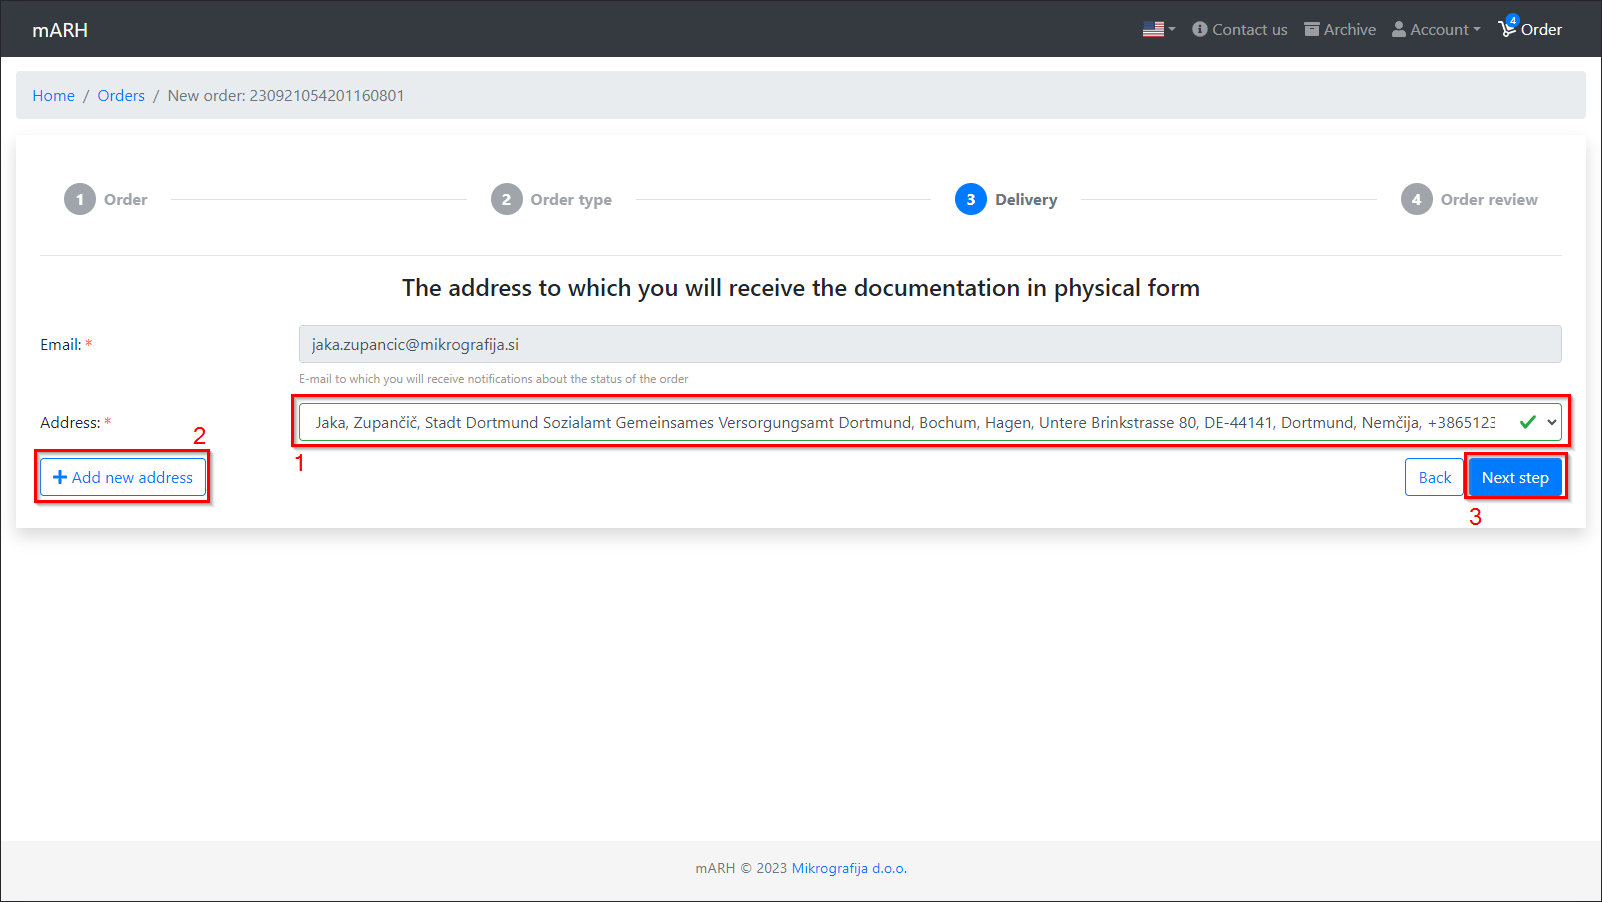Click step 4 Order review circle

[x=1416, y=199]
